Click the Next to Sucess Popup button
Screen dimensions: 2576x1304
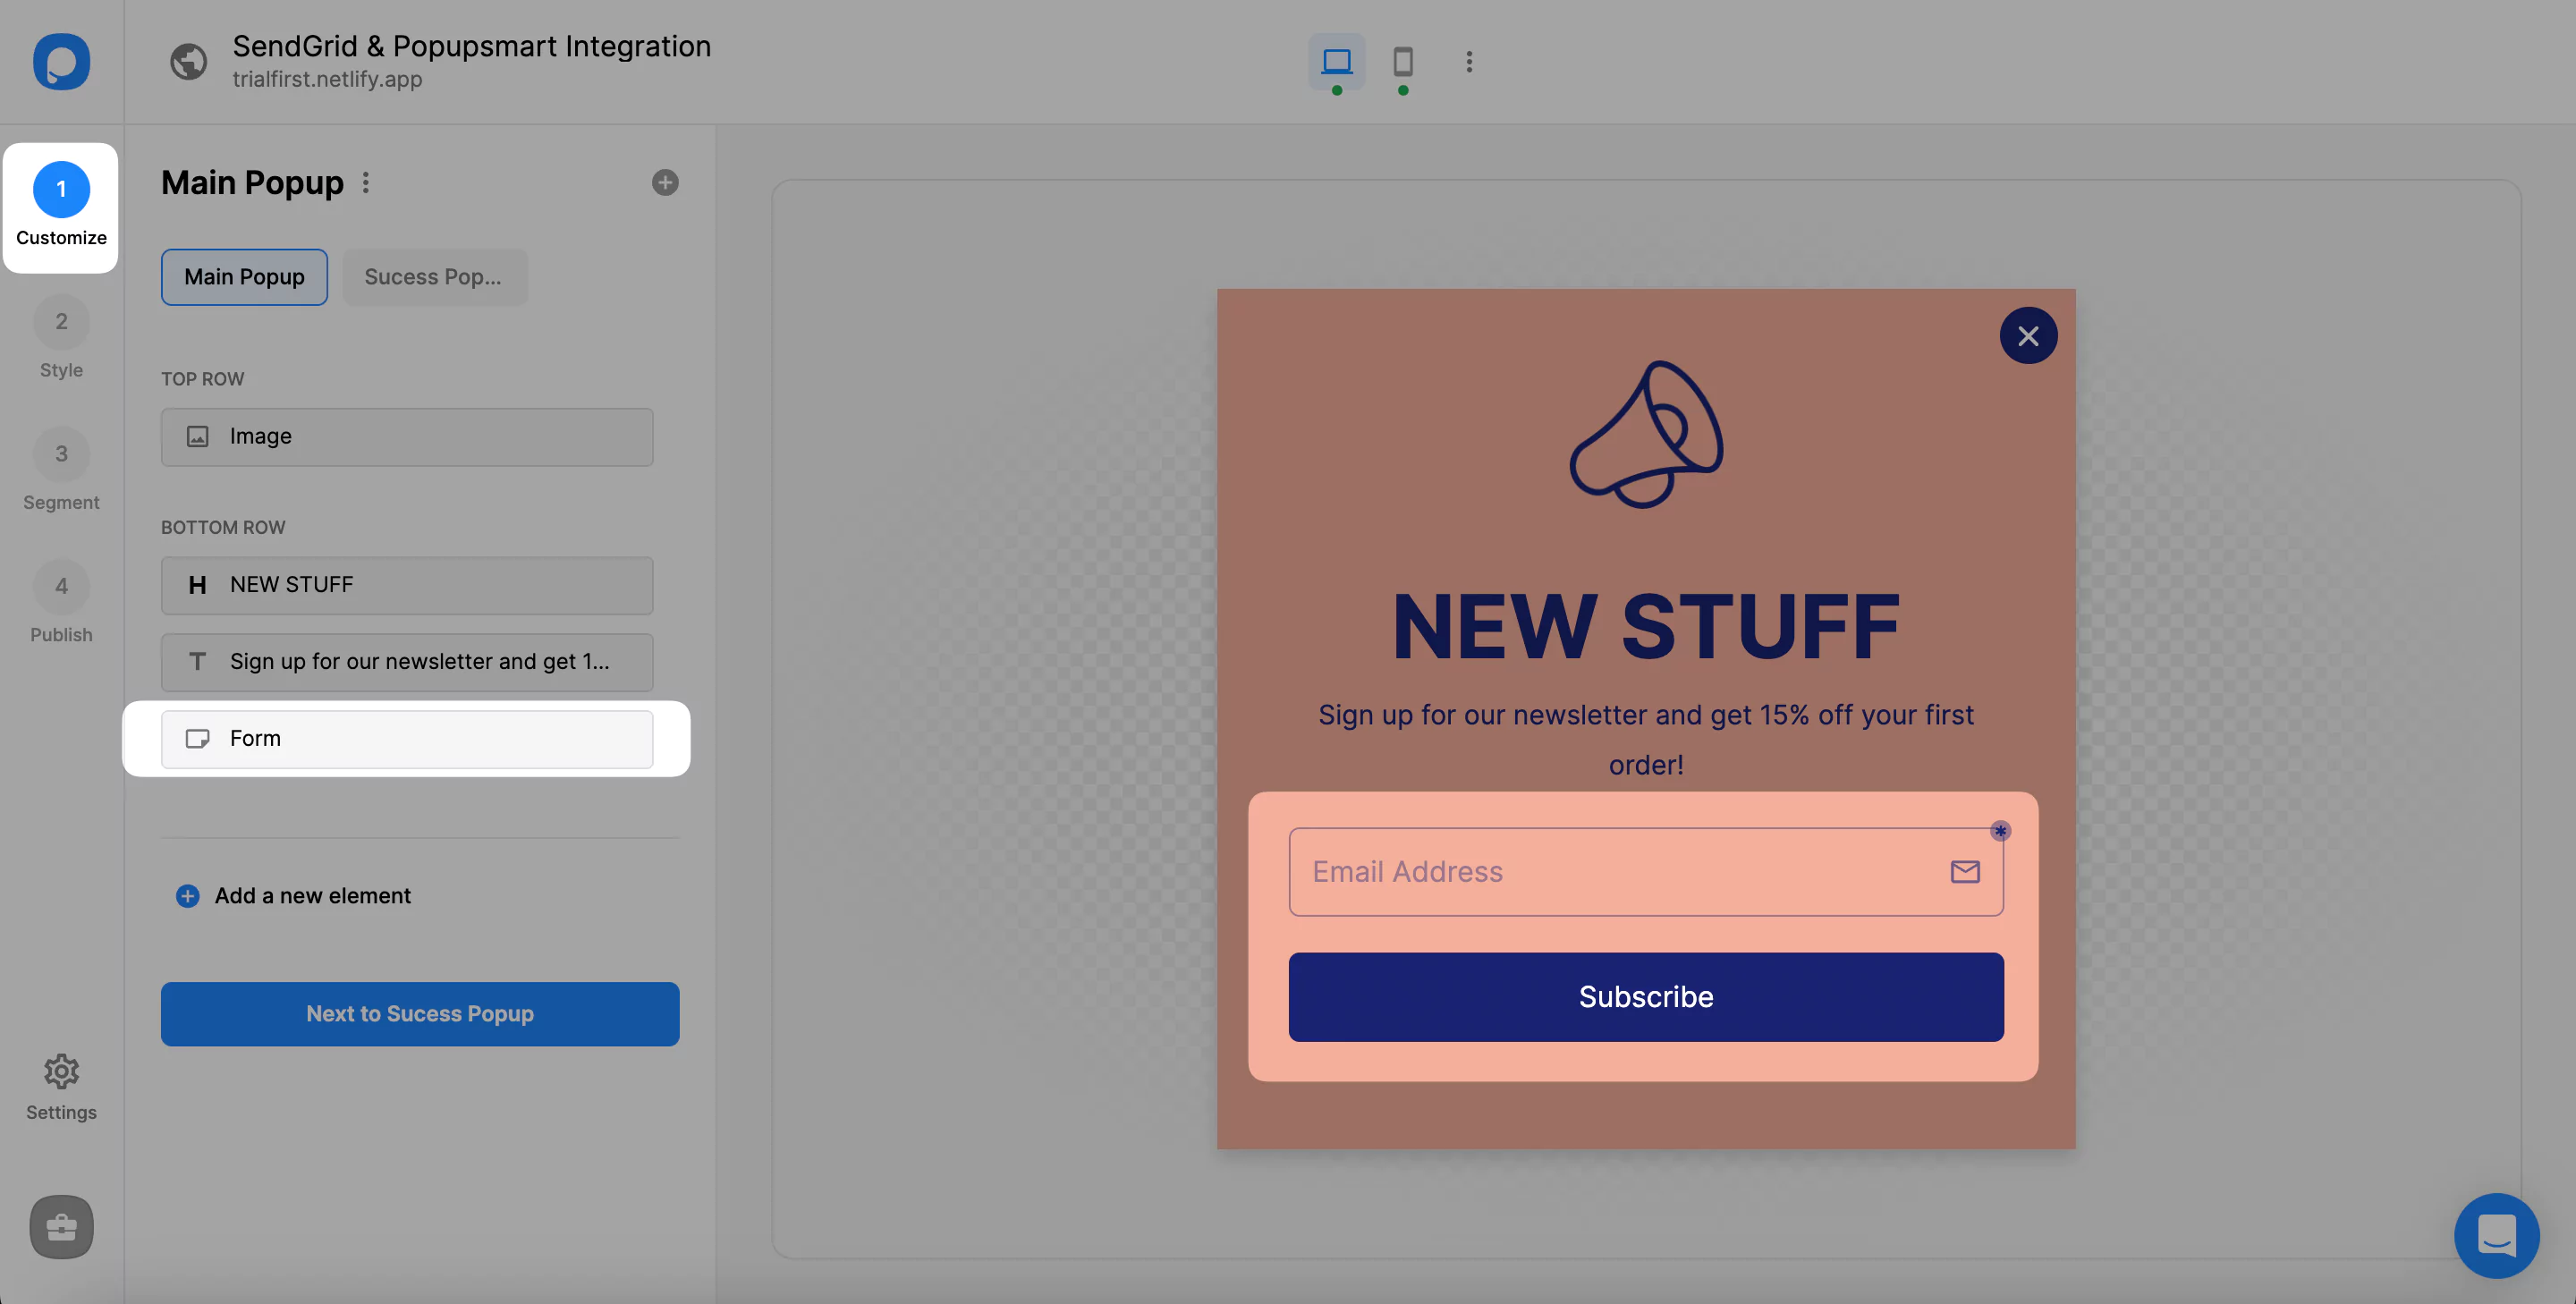click(419, 1013)
